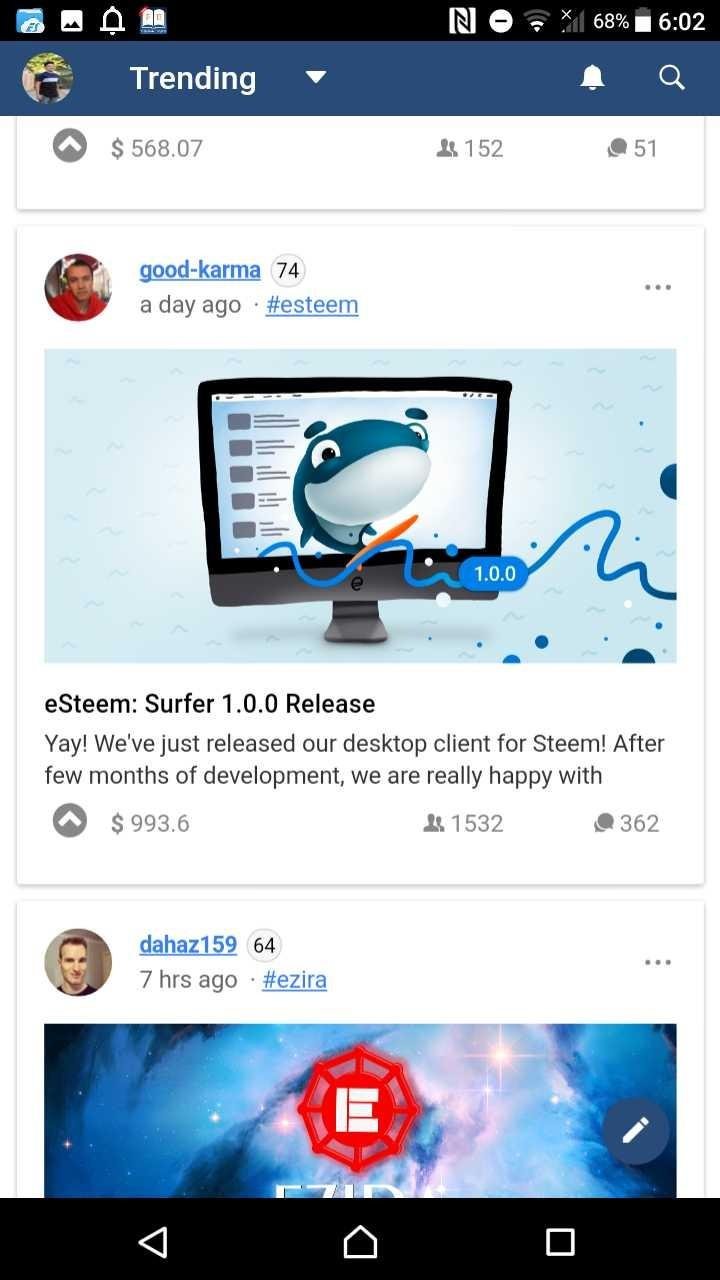Open the #ezira tag
Viewport: 720px width, 1280px height.
[x=294, y=980]
